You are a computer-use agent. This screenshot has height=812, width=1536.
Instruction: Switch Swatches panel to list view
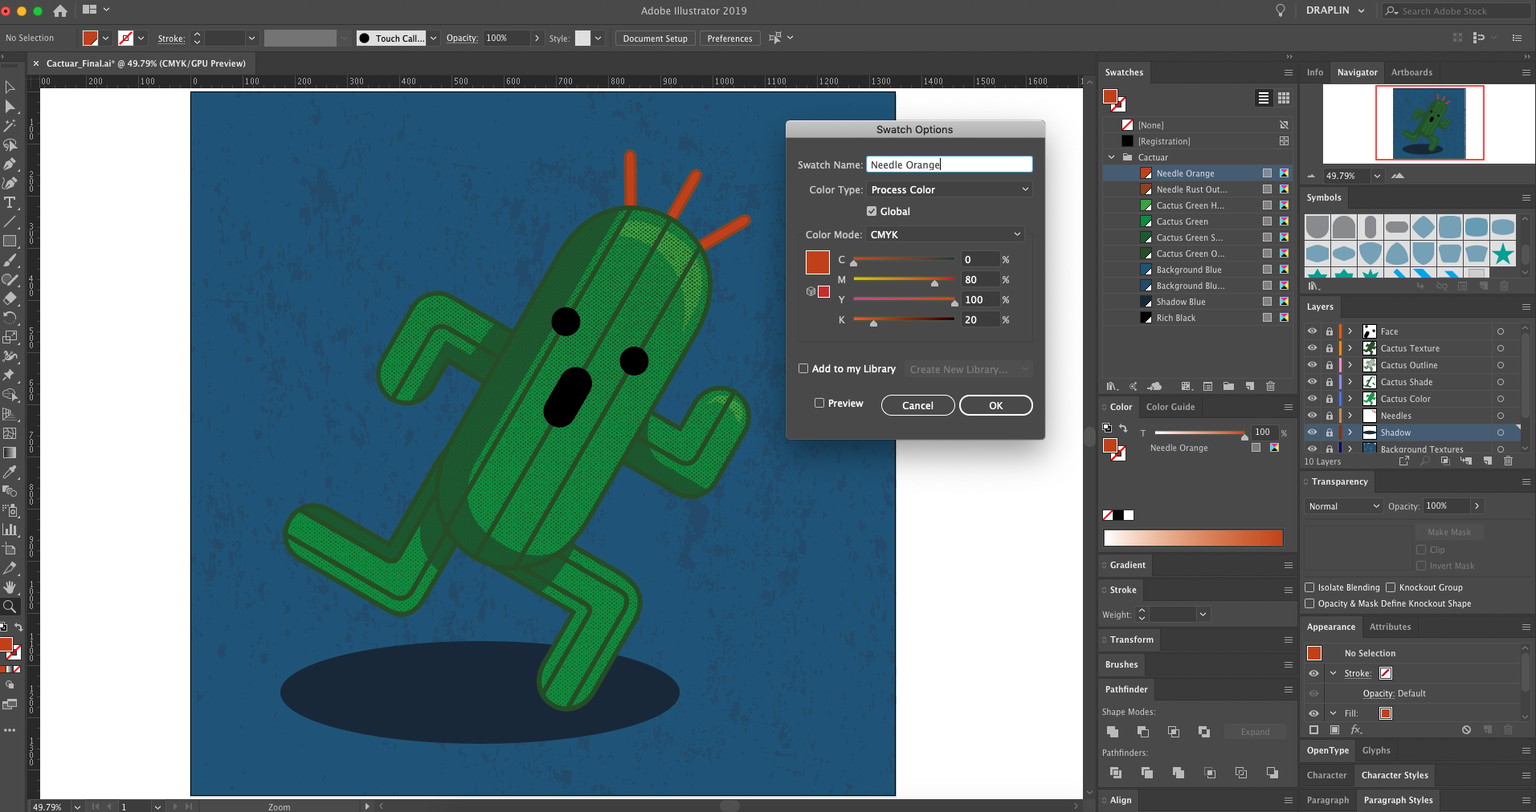click(x=1264, y=97)
